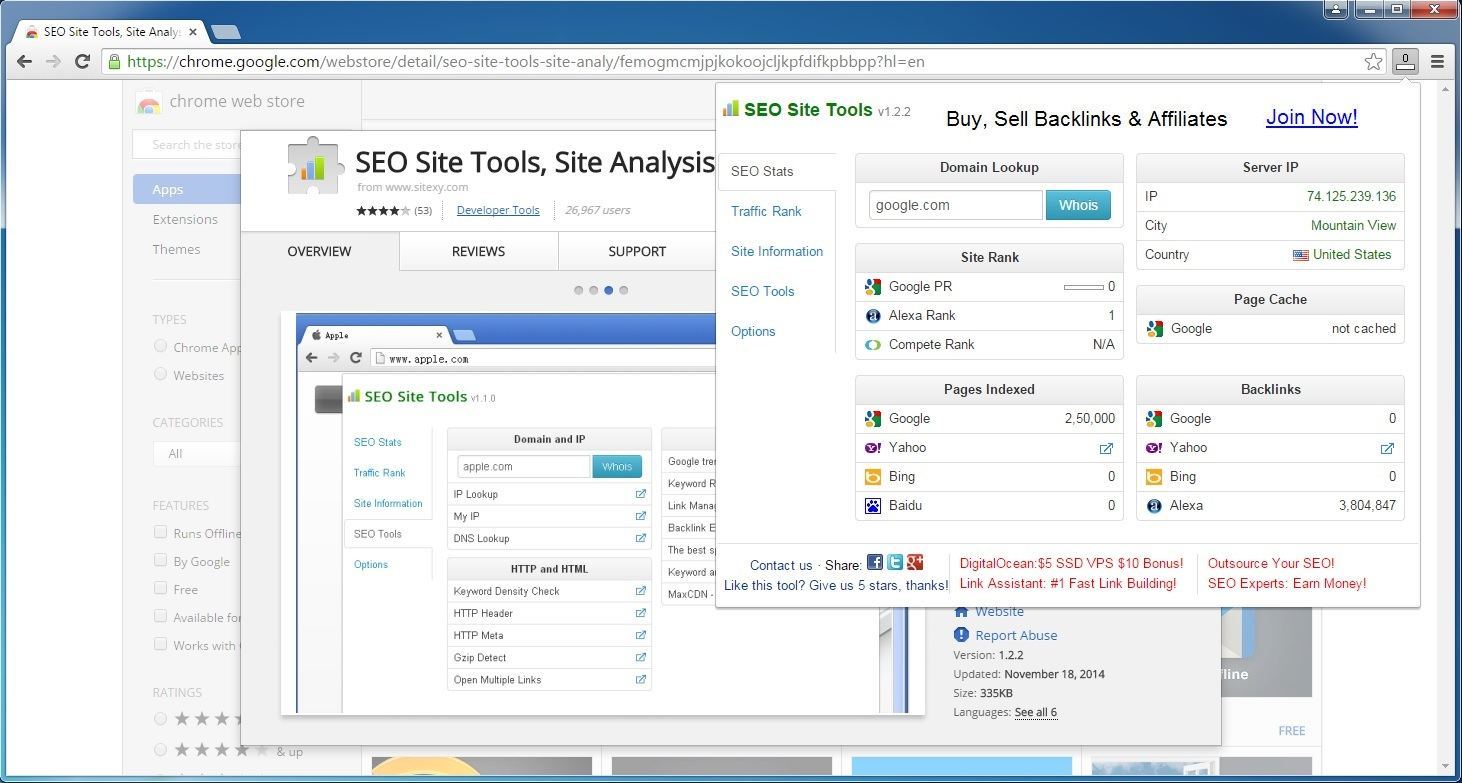1462x783 pixels.
Task: Open Yahoo pages indexed external link icon
Action: tap(1106, 448)
